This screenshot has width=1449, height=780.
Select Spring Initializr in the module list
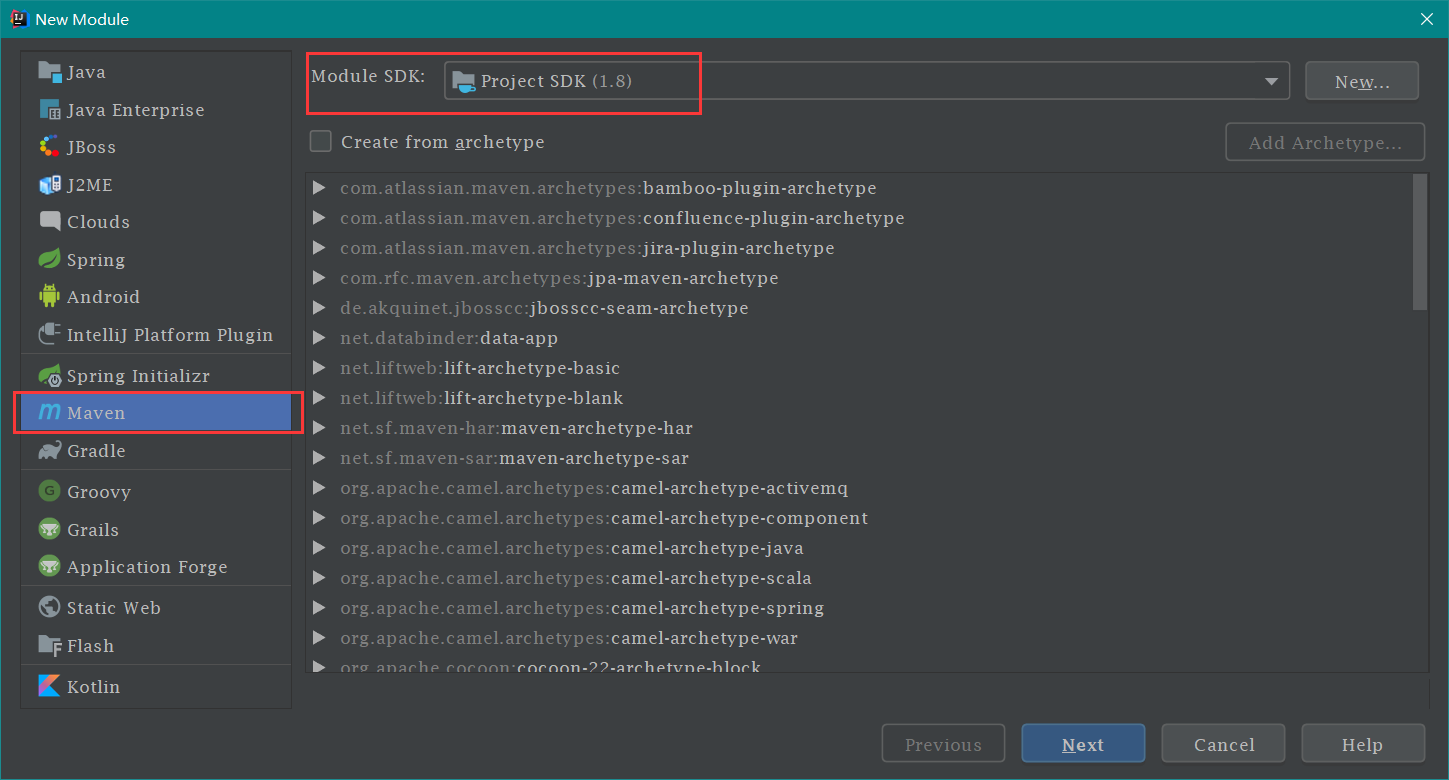(137, 376)
